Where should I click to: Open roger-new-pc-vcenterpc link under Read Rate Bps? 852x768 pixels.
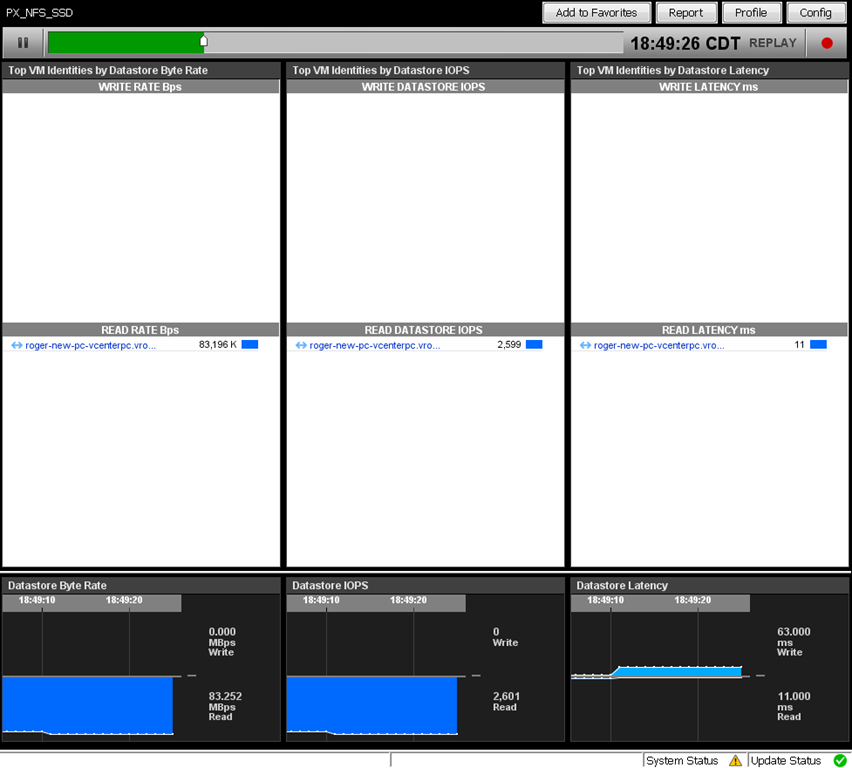click(90, 345)
